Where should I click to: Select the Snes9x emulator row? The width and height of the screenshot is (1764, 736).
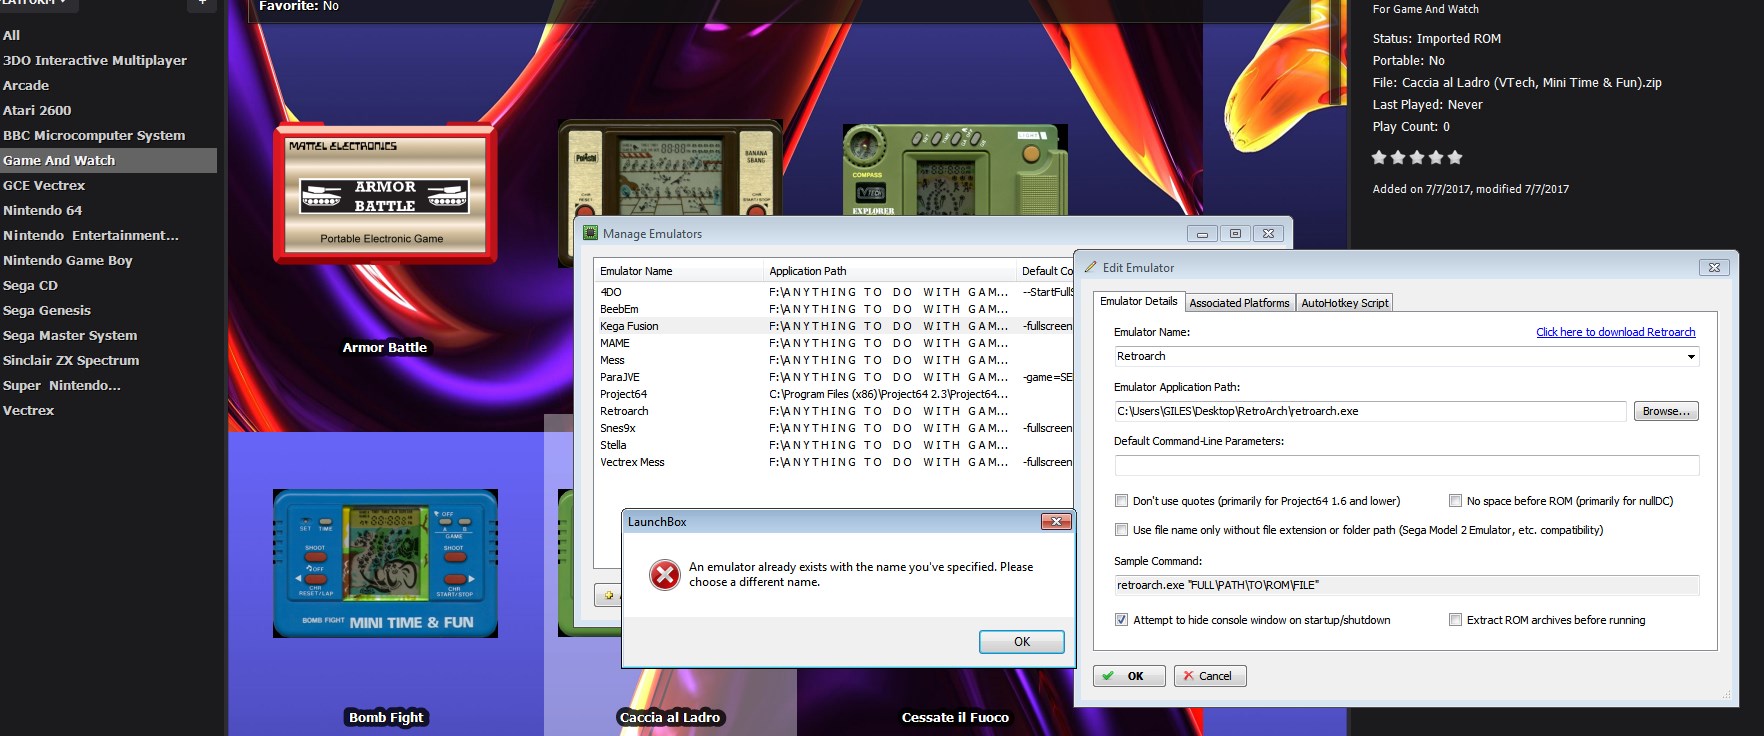(834, 428)
